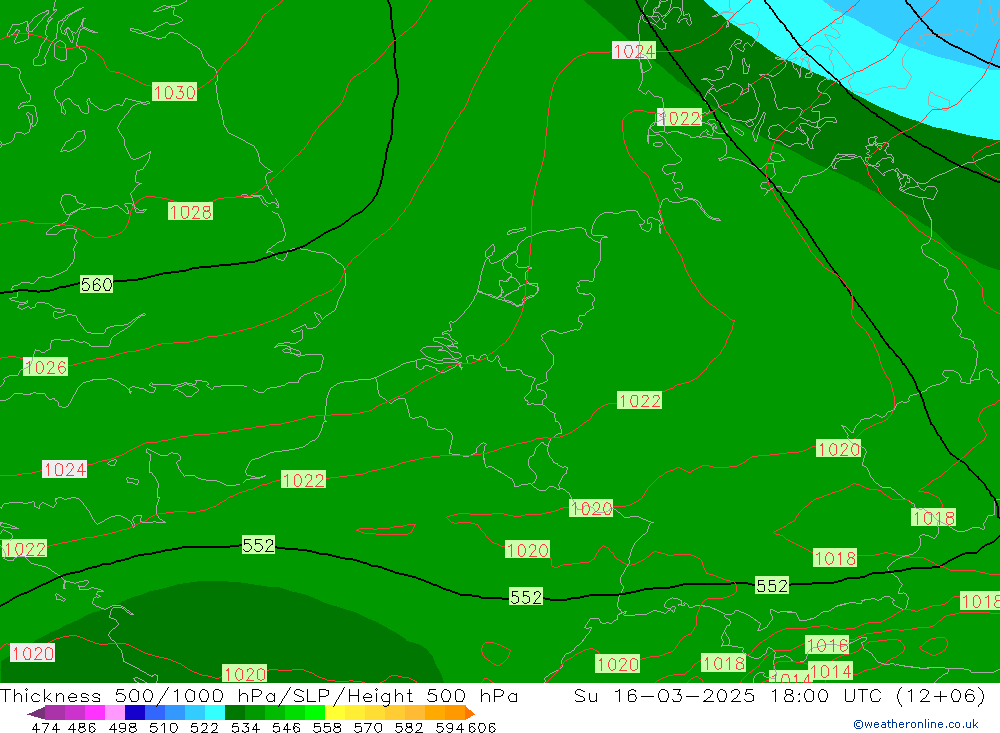Click the 1022 label below 1024 near Denmark
1000x733 pixels.
(x=679, y=118)
